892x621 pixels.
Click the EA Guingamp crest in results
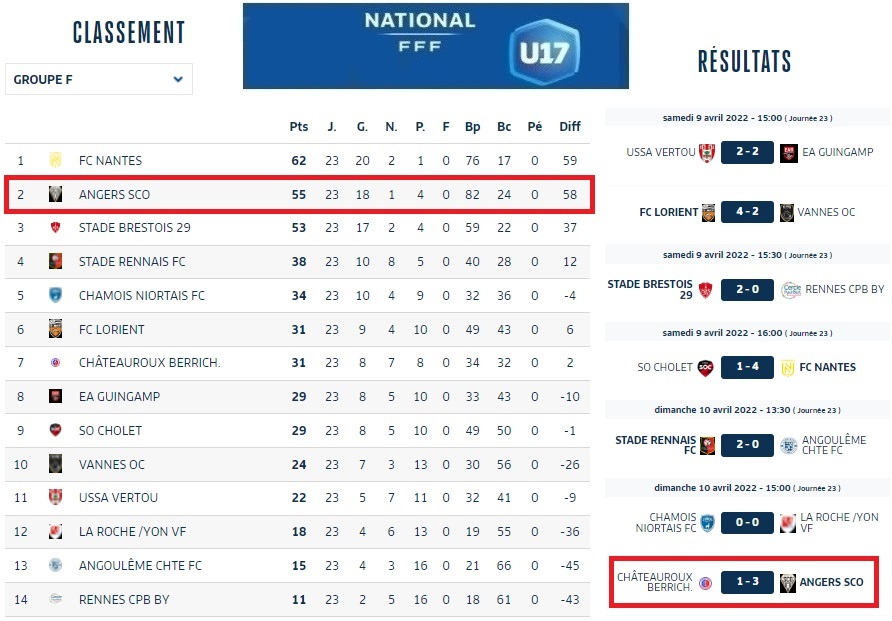click(x=789, y=152)
